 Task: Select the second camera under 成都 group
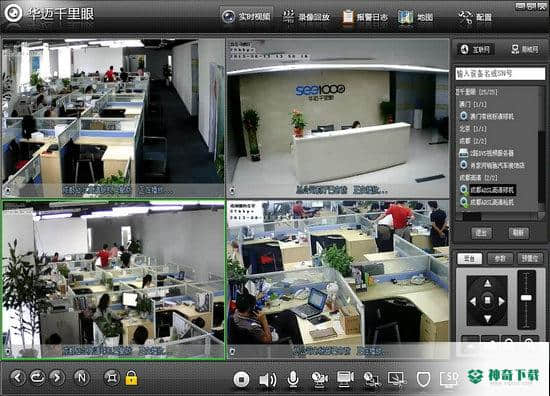(492, 165)
